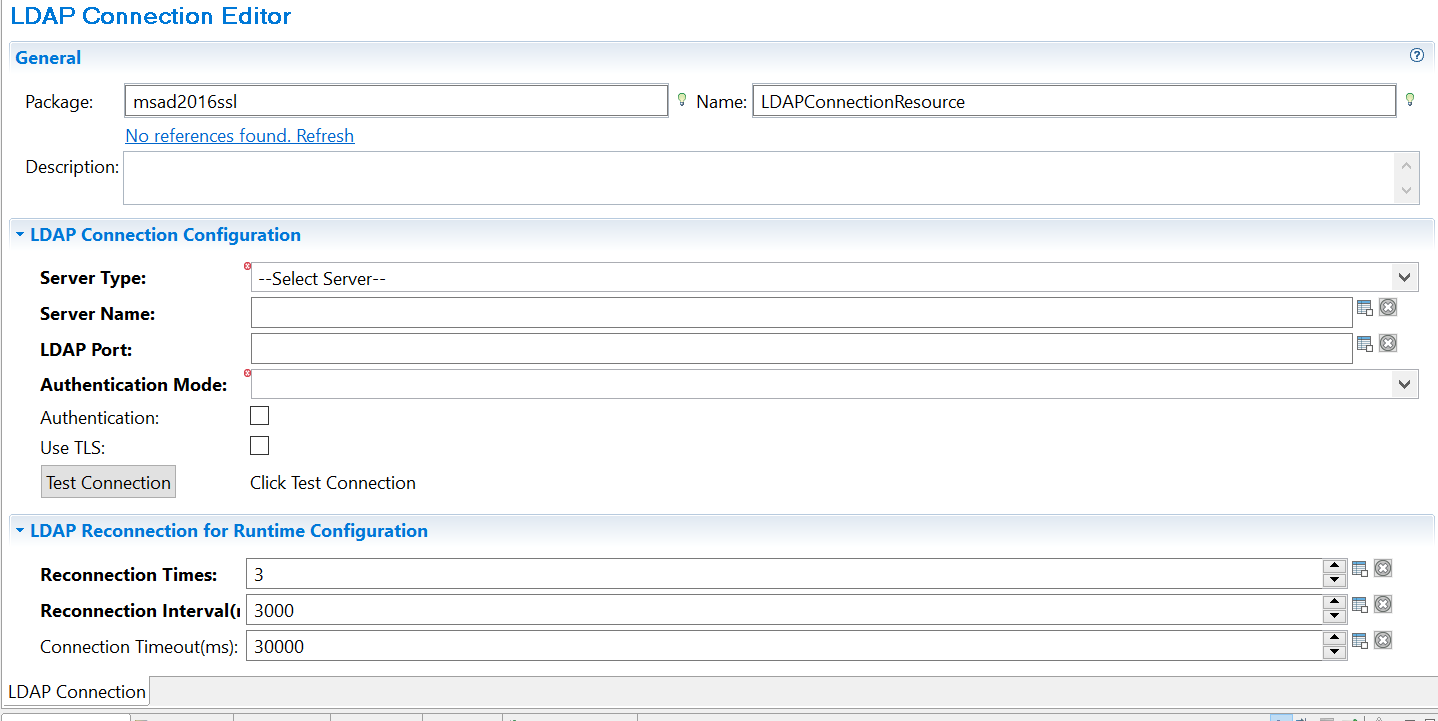Enable the Authentication checkbox
This screenshot has width=1438, height=721.
coord(259,416)
